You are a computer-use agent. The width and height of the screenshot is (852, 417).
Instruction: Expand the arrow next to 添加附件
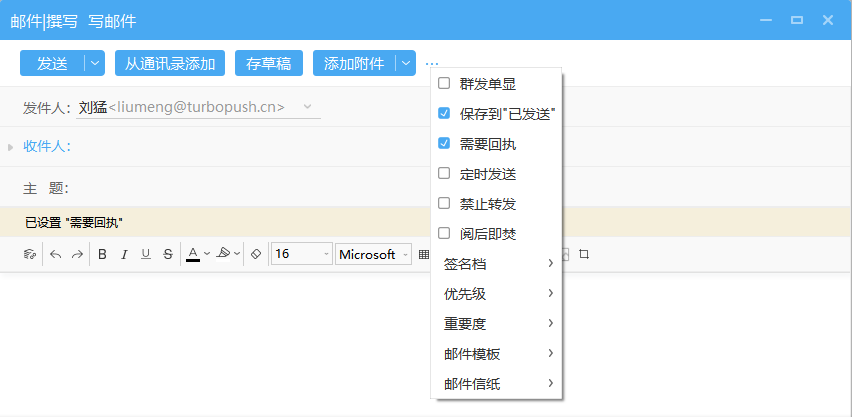(405, 63)
